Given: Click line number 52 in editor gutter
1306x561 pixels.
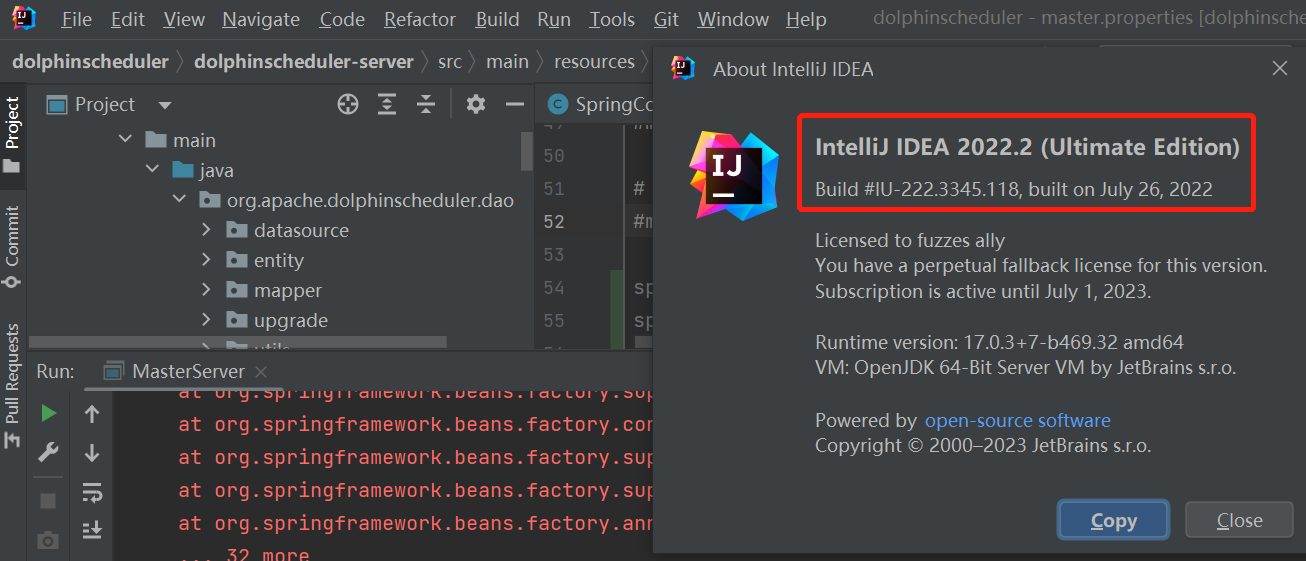Looking at the screenshot, I should (x=554, y=221).
